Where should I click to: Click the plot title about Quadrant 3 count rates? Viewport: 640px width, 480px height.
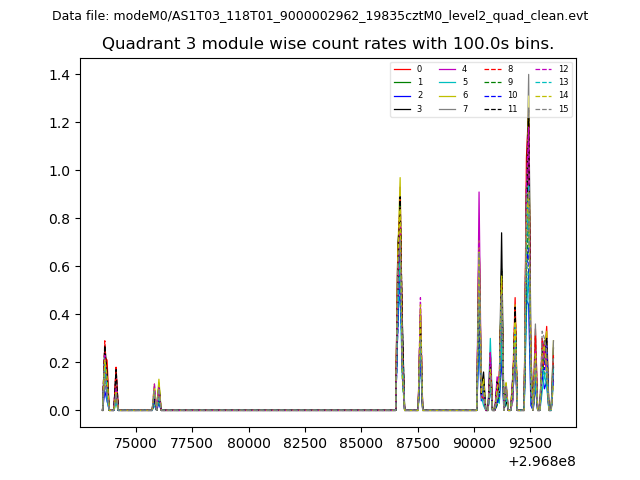(328, 44)
